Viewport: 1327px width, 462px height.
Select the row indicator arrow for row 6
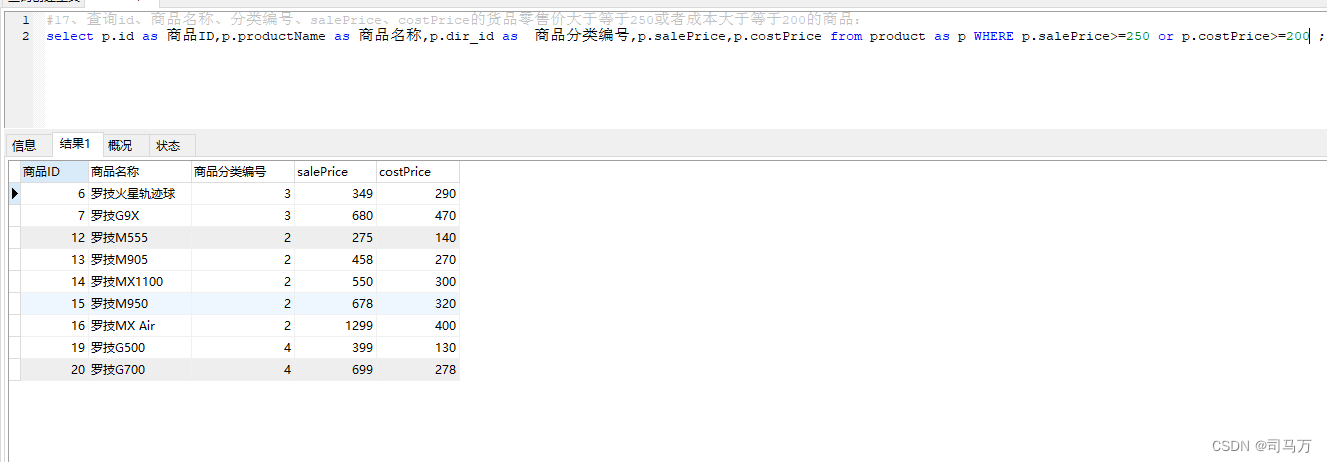14,193
